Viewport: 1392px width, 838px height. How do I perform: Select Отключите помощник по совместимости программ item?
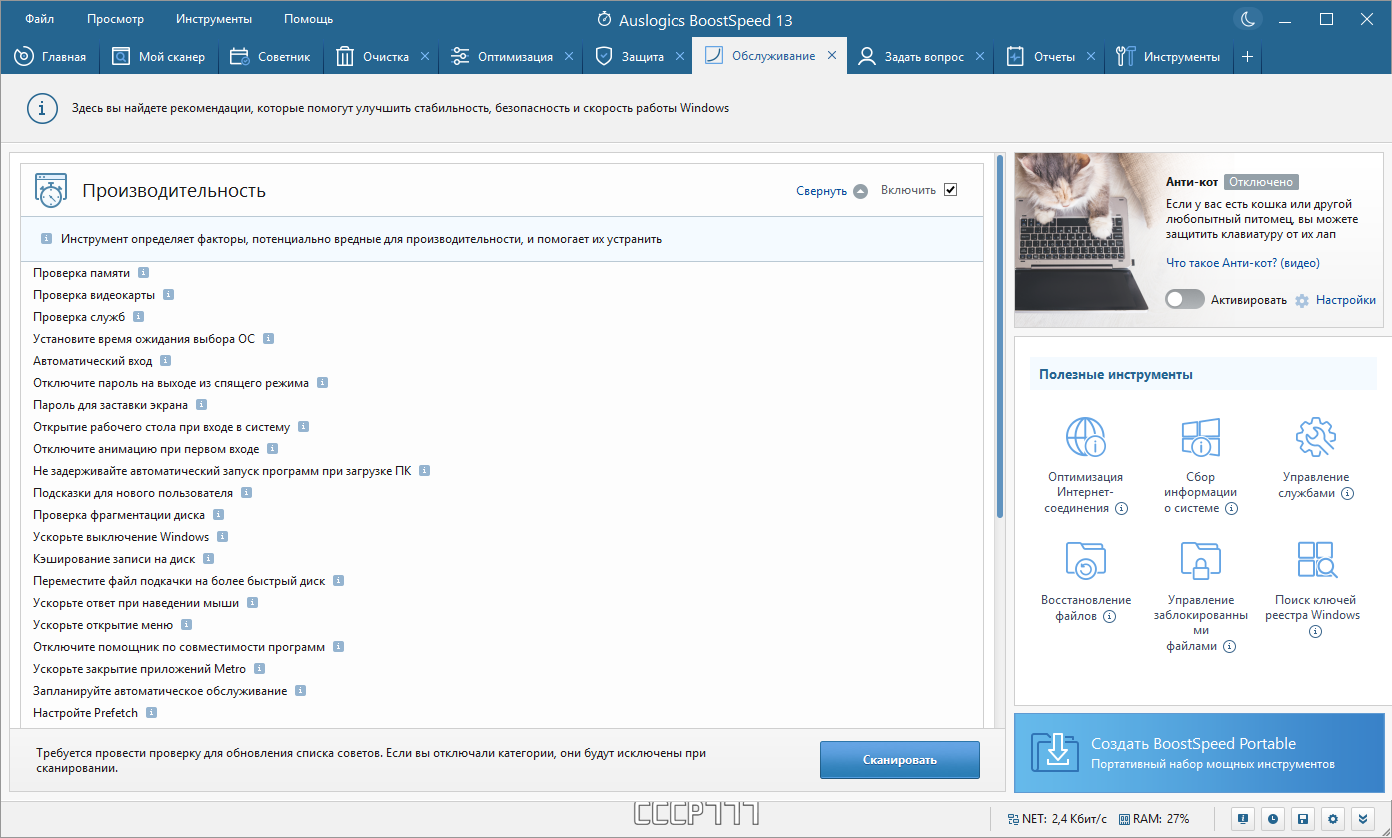pyautogui.click(x=179, y=647)
